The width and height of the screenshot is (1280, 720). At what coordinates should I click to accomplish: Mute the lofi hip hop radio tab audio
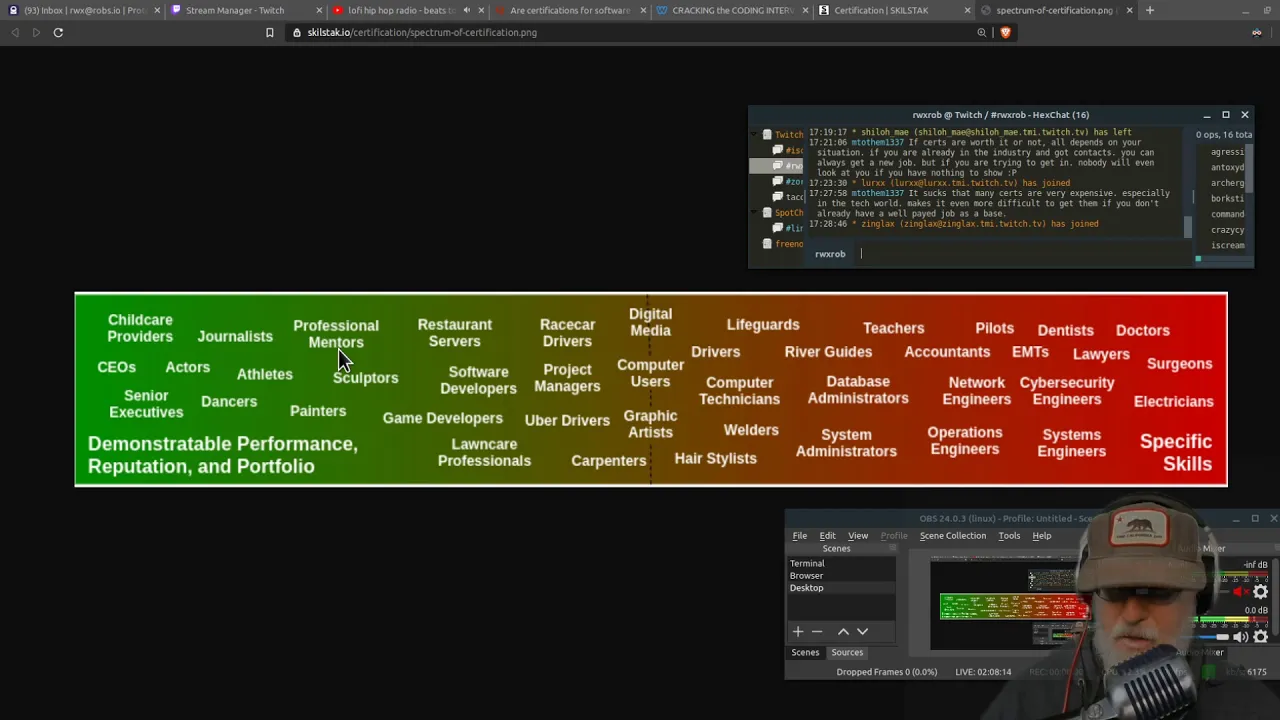tap(465, 10)
